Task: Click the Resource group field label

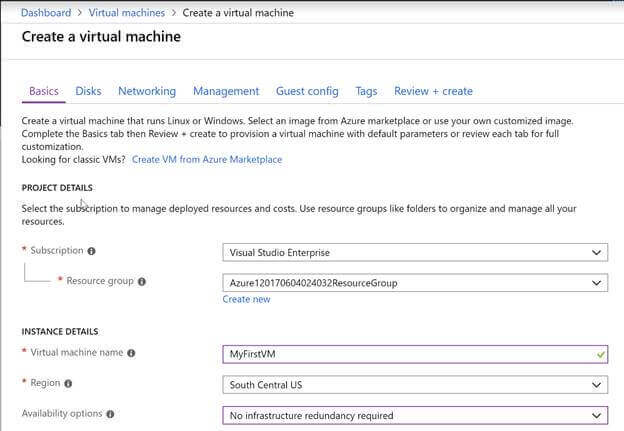Action: tap(100, 281)
